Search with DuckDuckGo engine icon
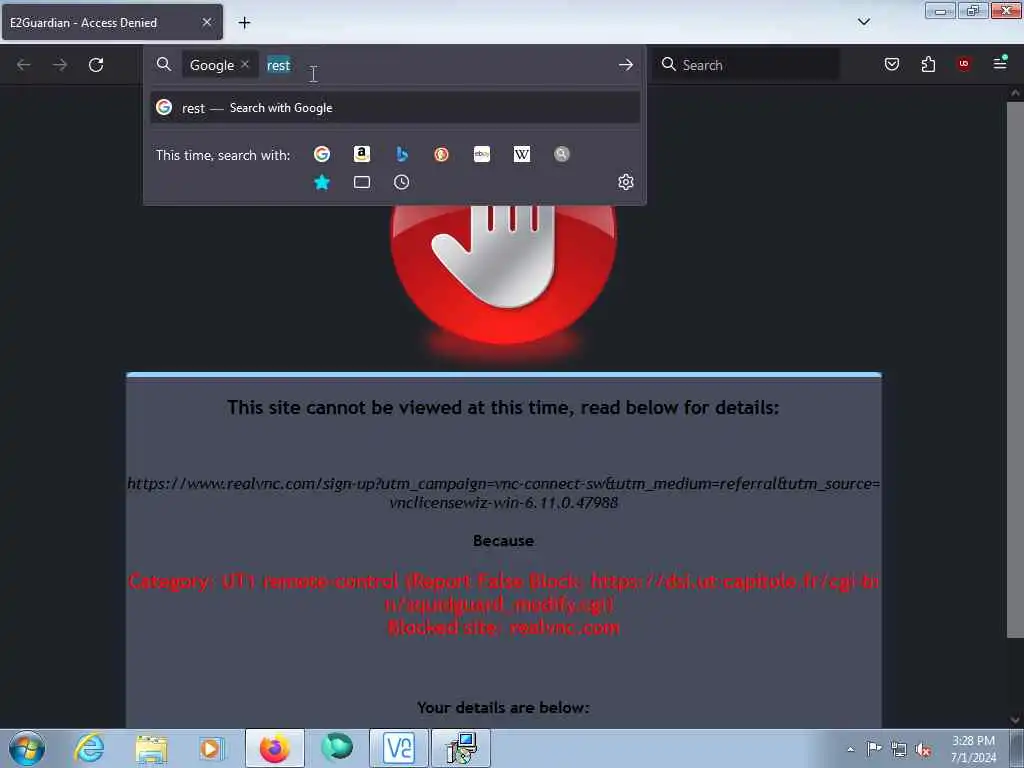 (441, 154)
